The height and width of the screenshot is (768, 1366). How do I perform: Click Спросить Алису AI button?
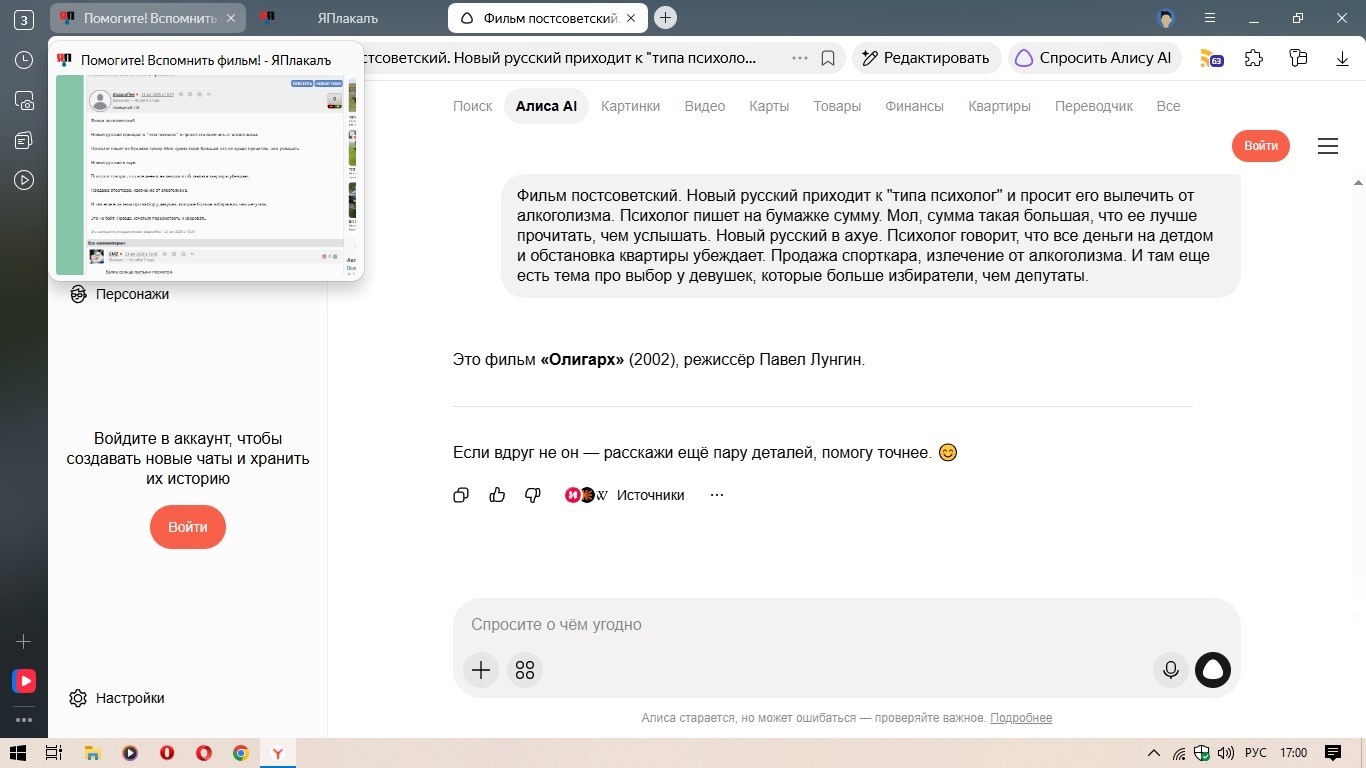(x=1095, y=58)
